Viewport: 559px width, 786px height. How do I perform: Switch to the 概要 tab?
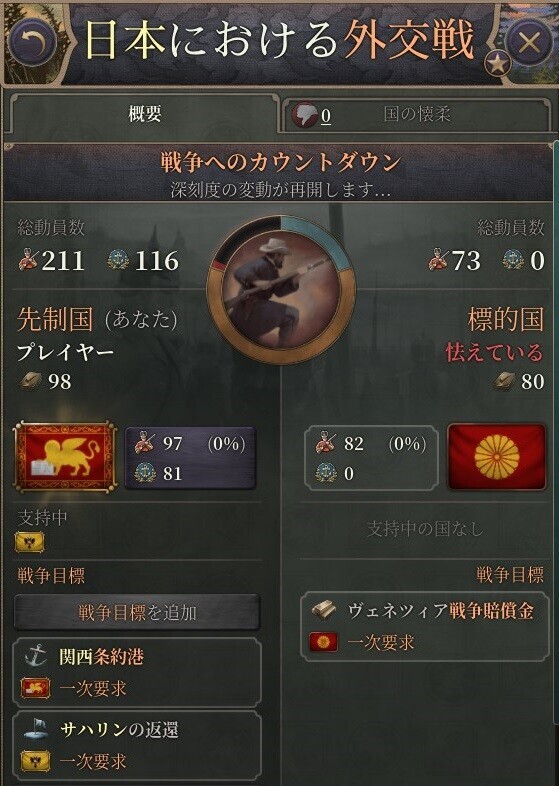[x=144, y=115]
